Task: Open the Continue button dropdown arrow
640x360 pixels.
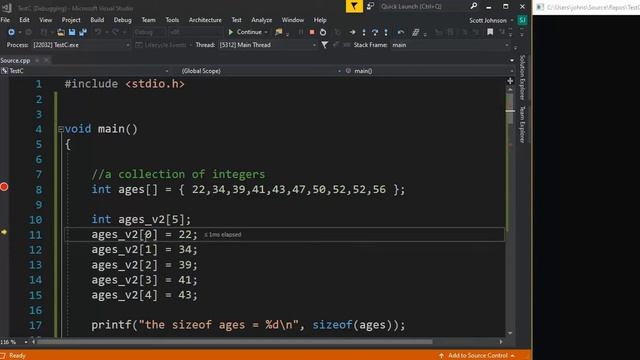Action: 266,32
